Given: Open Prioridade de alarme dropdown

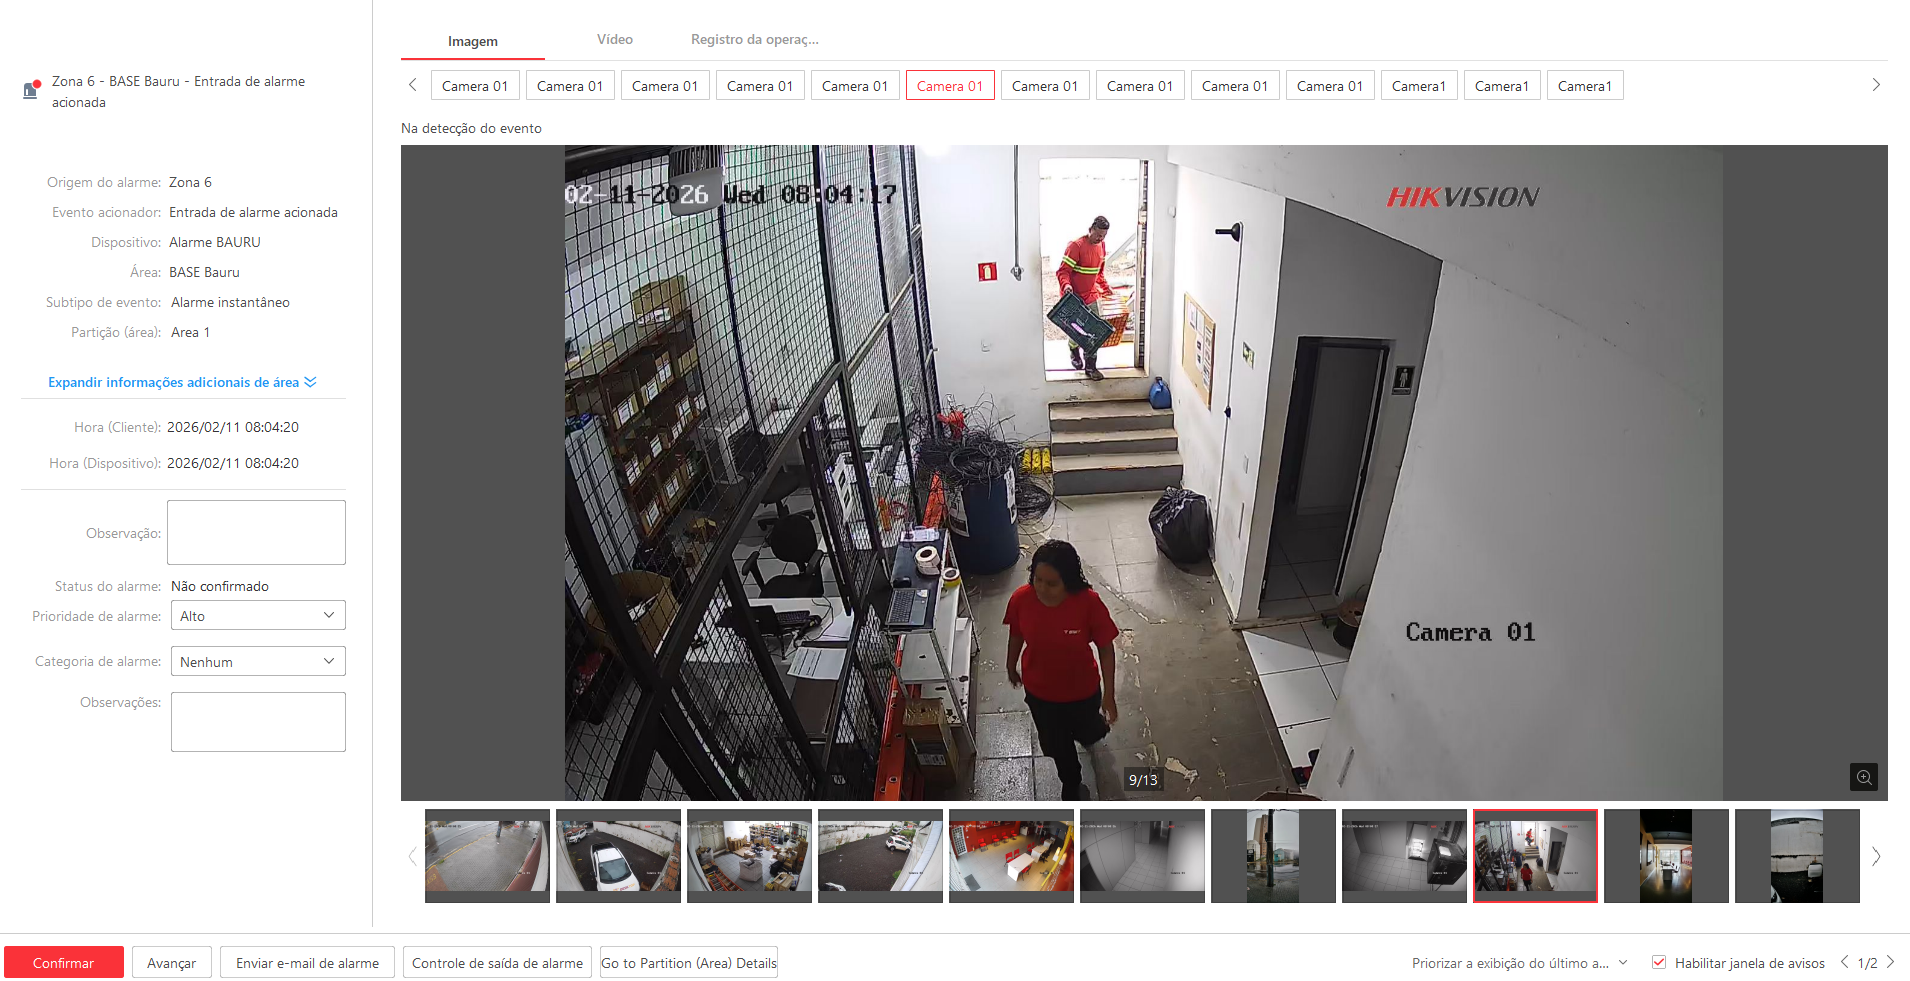Looking at the screenshot, I should [x=258, y=615].
